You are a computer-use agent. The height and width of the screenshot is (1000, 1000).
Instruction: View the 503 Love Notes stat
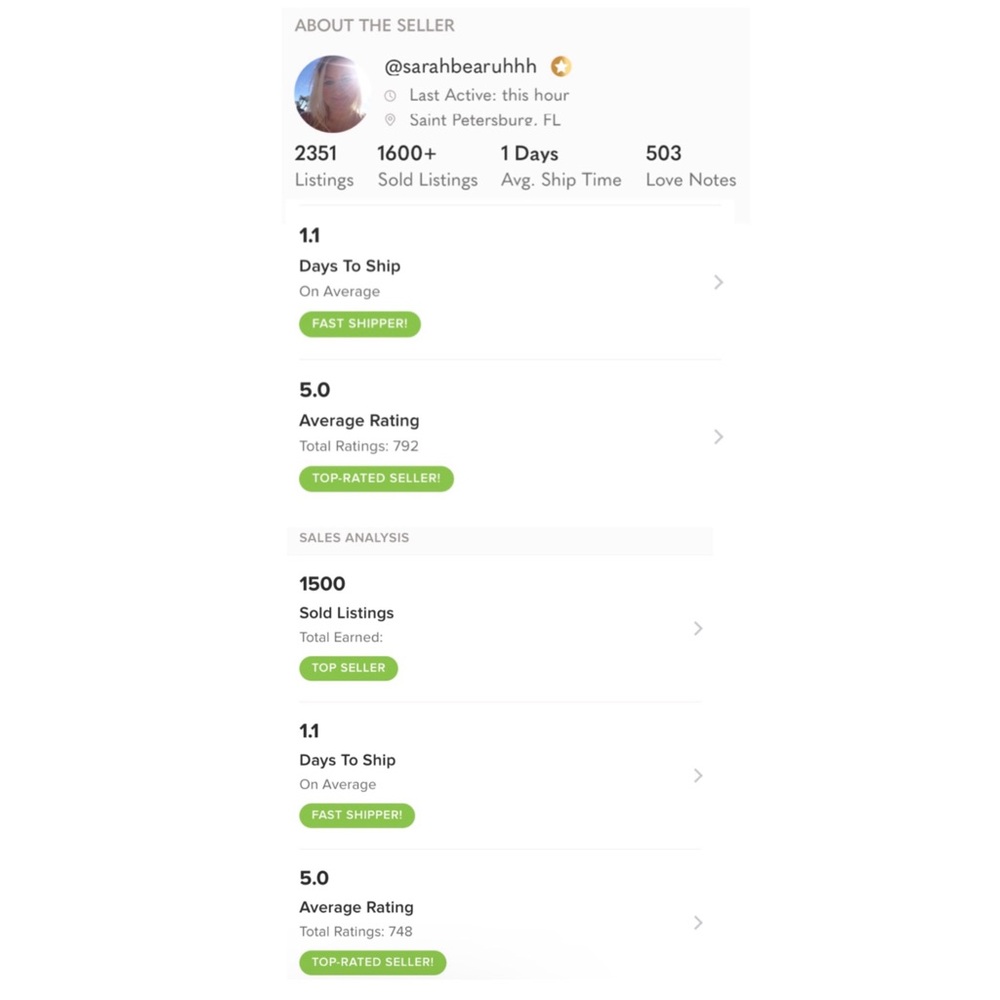(691, 166)
